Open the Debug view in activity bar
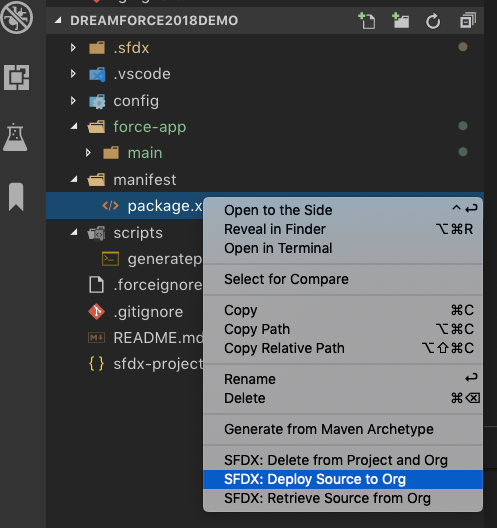Viewport: 497px width, 528px height. tap(16, 17)
